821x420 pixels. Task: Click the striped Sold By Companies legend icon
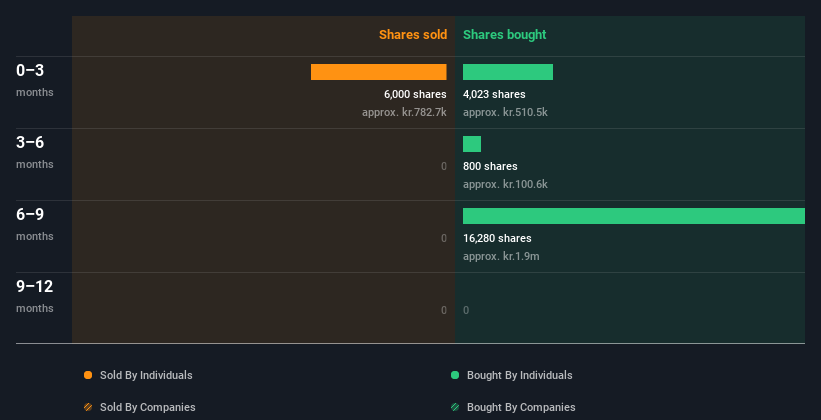pyautogui.click(x=88, y=407)
